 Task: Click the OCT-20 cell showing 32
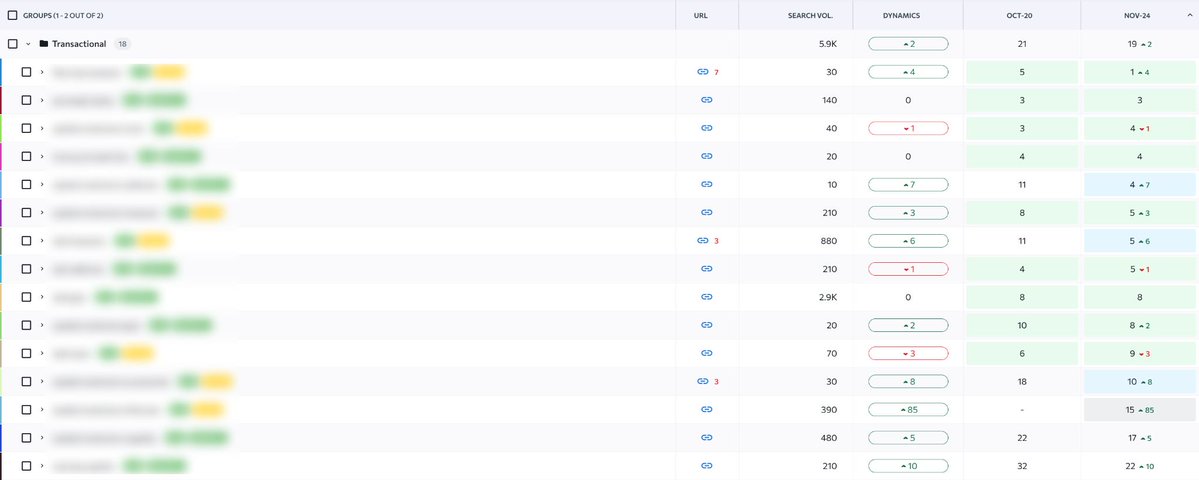coord(1022,465)
